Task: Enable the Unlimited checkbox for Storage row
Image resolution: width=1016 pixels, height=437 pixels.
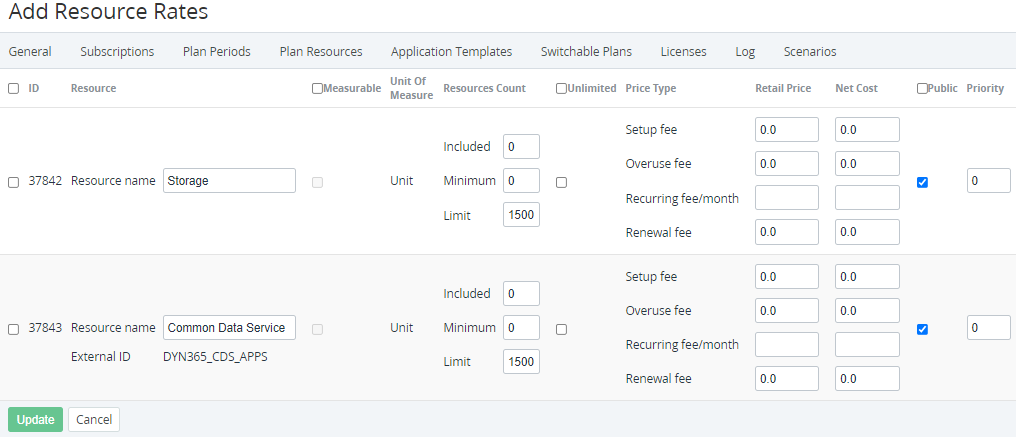Action: click(x=561, y=182)
